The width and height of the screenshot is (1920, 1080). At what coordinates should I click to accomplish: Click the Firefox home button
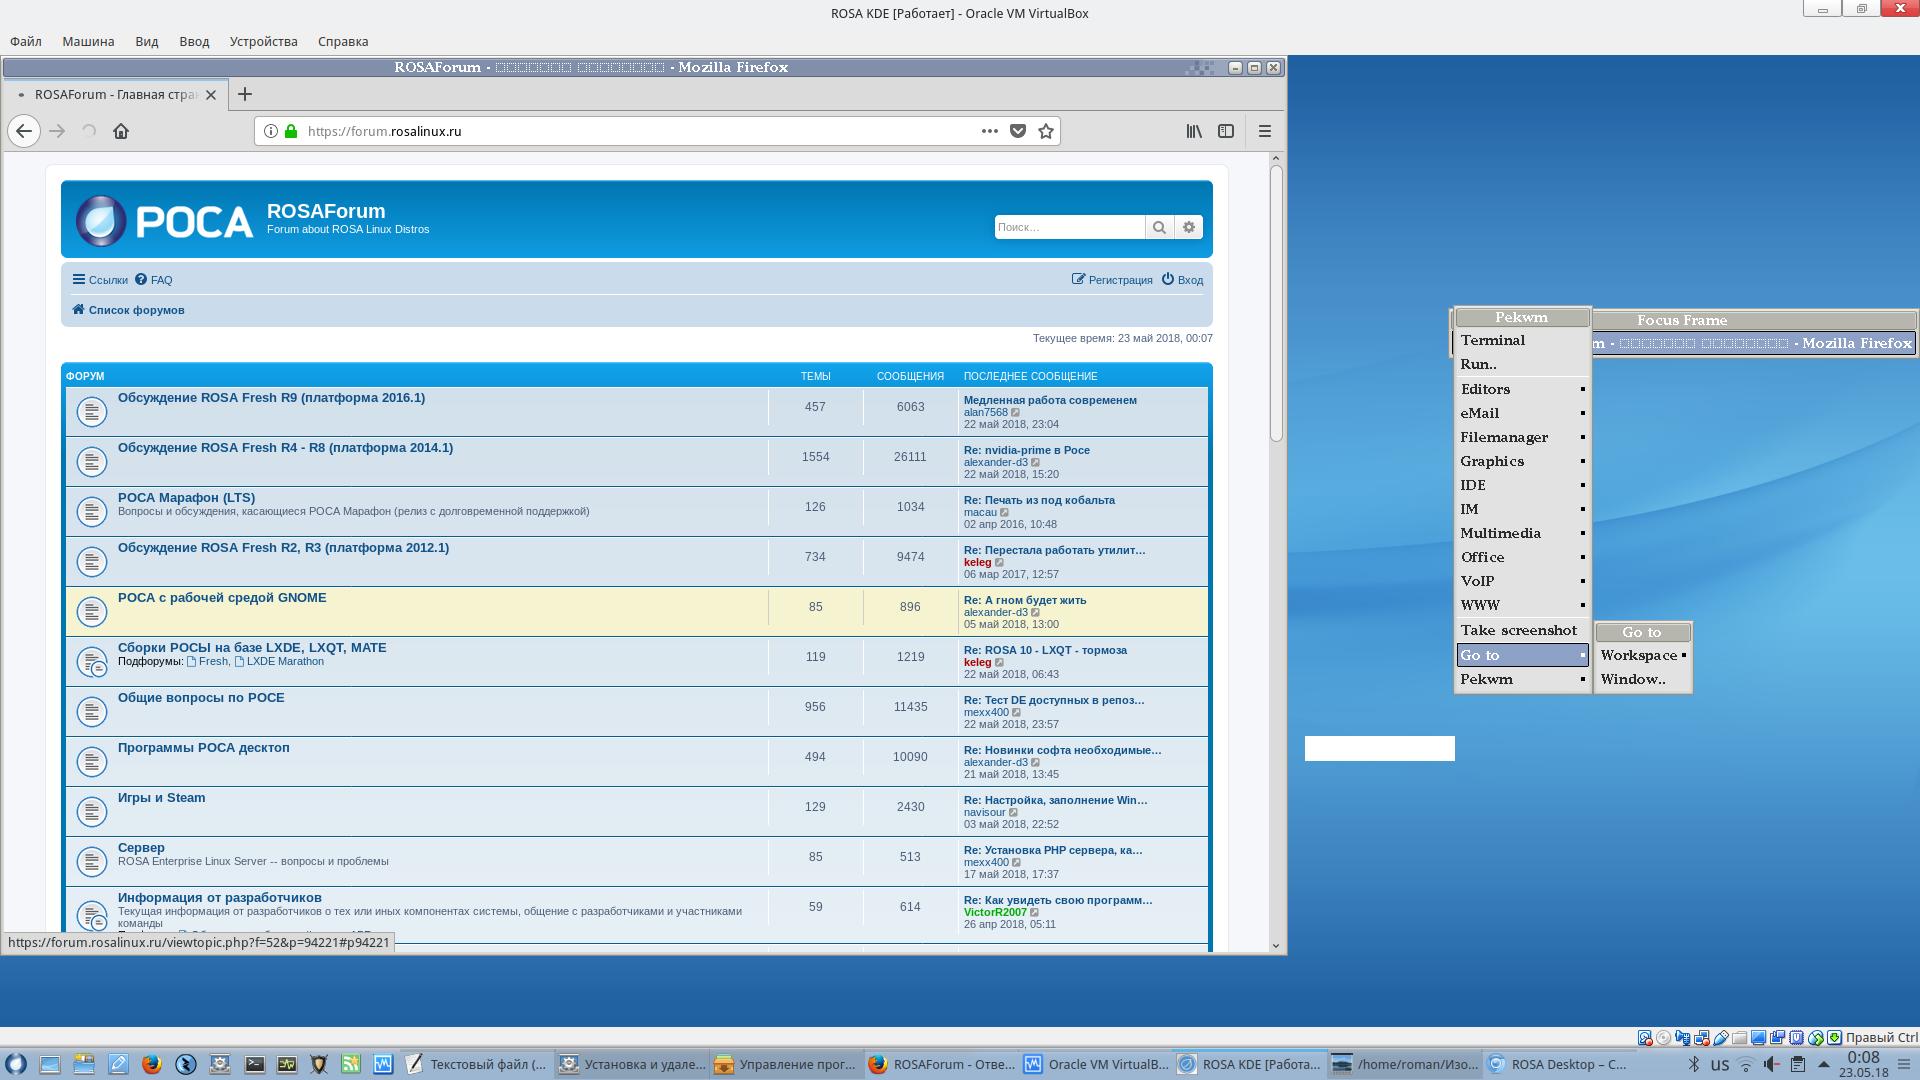[x=121, y=131]
